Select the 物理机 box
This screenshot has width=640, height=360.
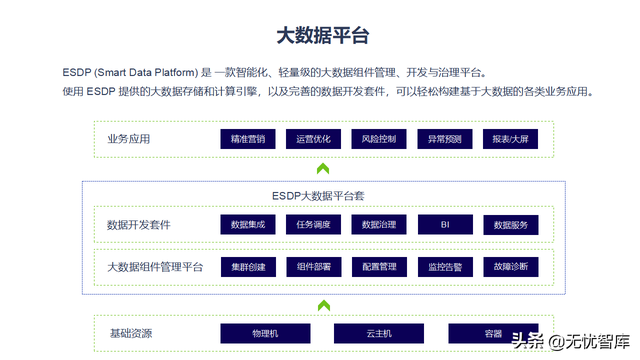pos(265,333)
